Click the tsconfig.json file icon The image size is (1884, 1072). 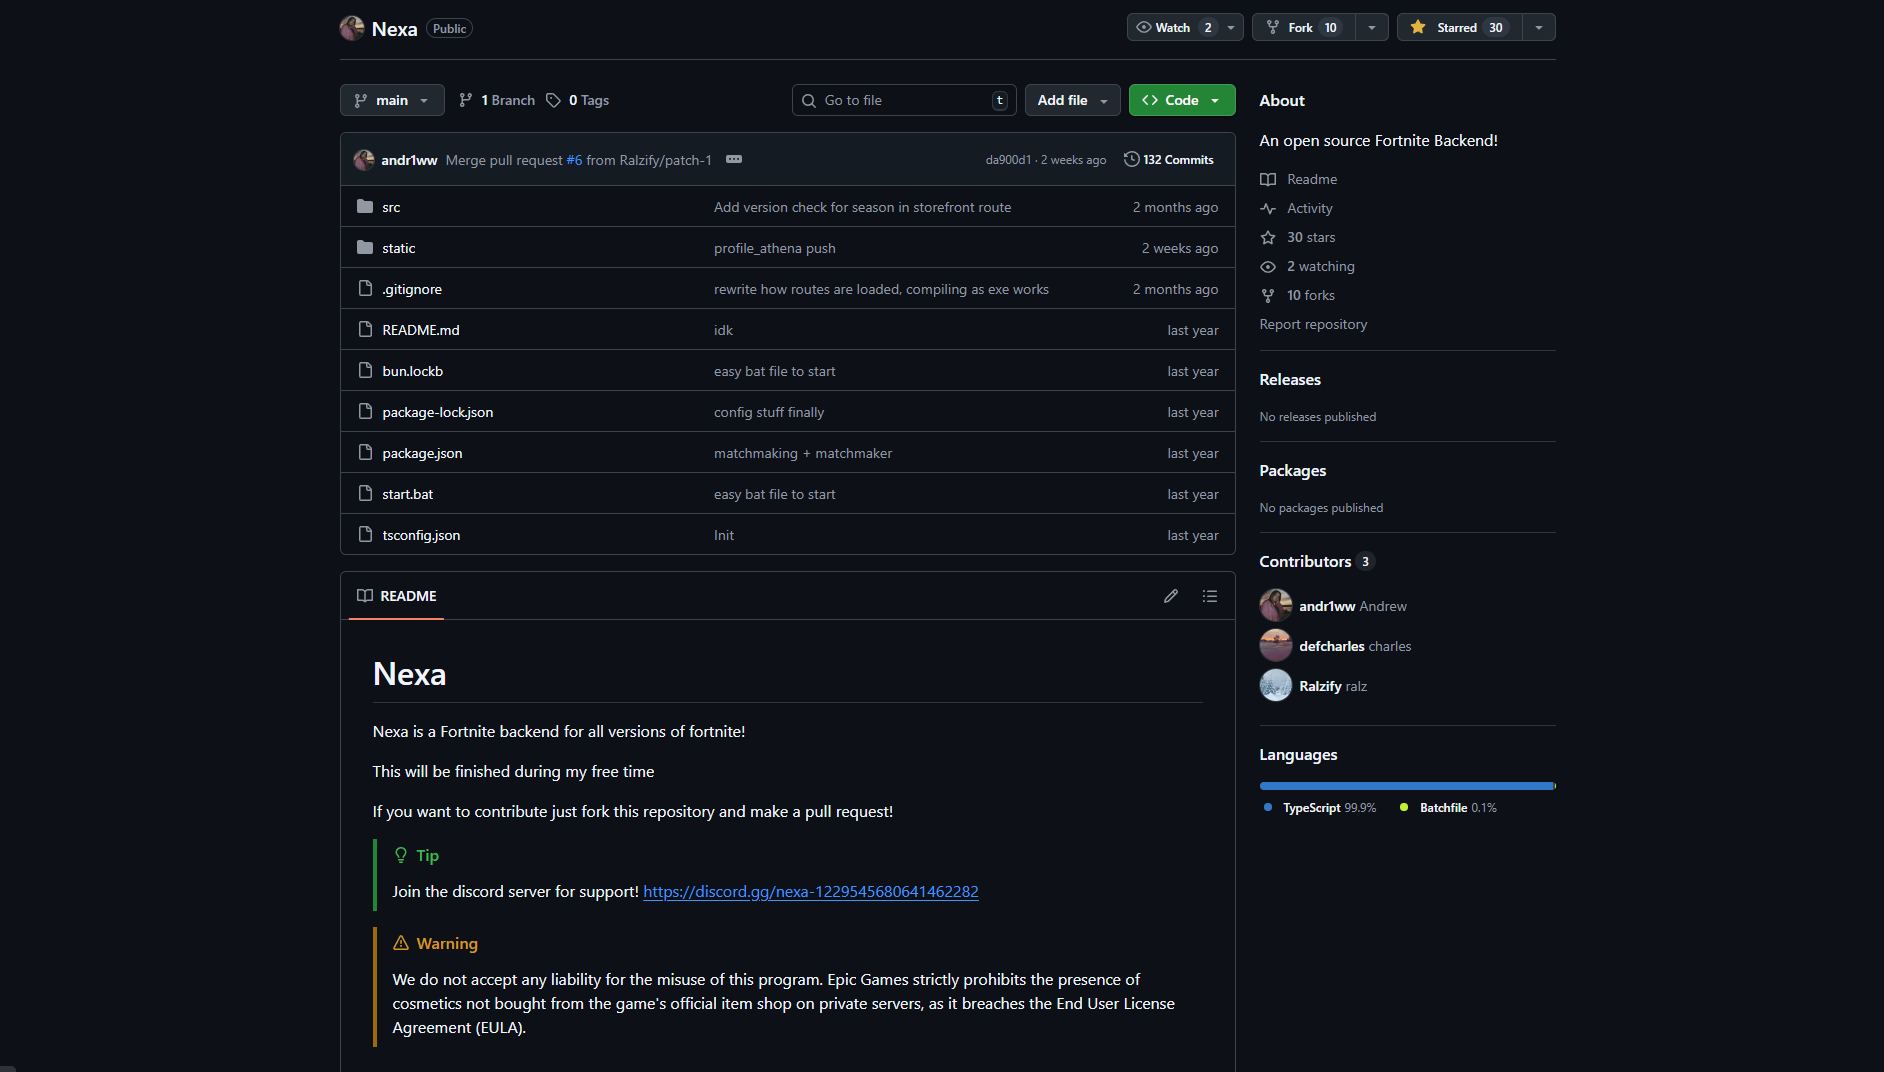[365, 535]
